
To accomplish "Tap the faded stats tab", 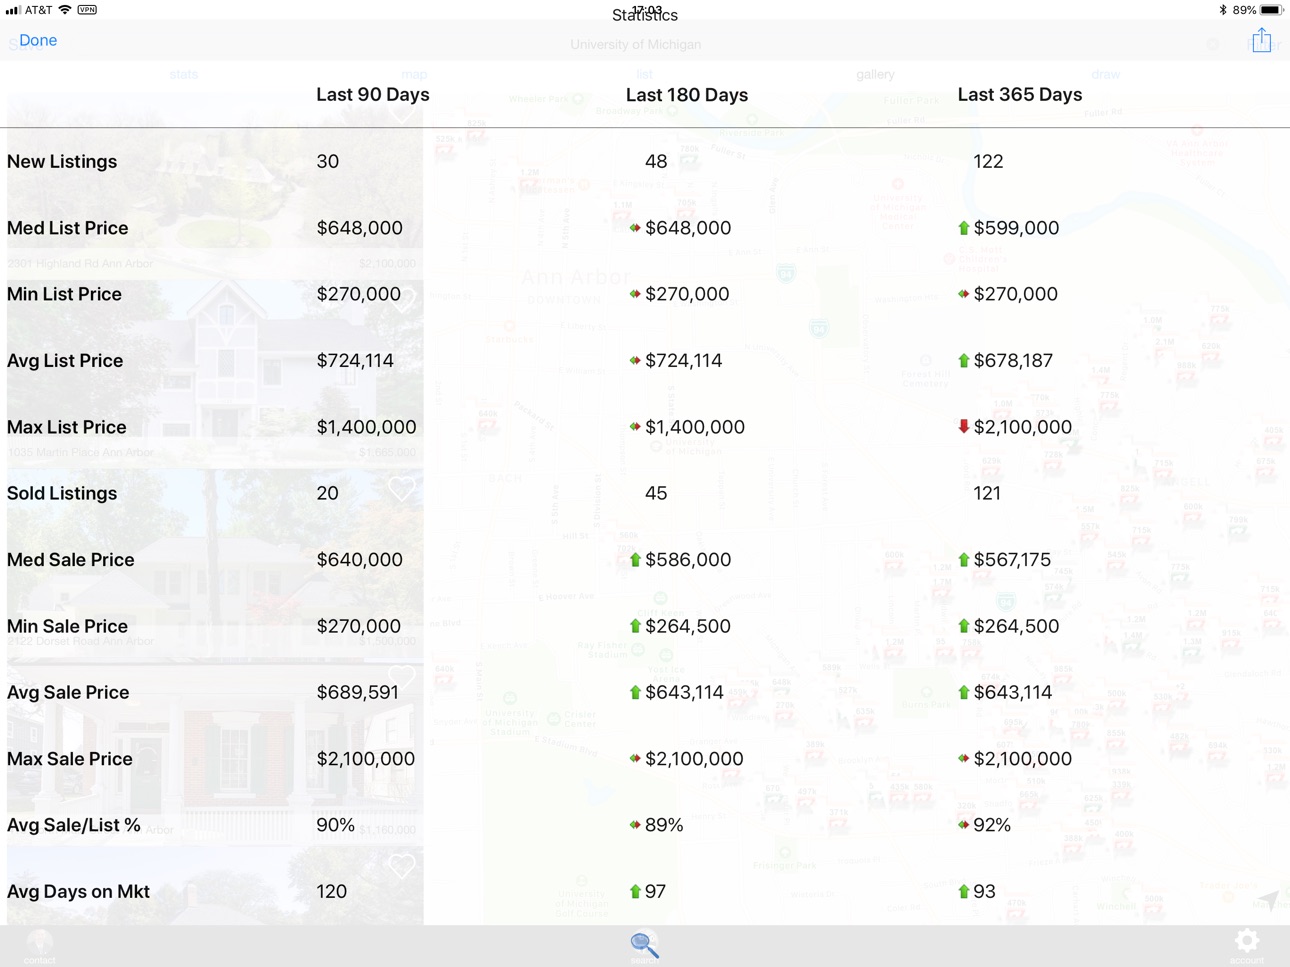I will 184,75.
